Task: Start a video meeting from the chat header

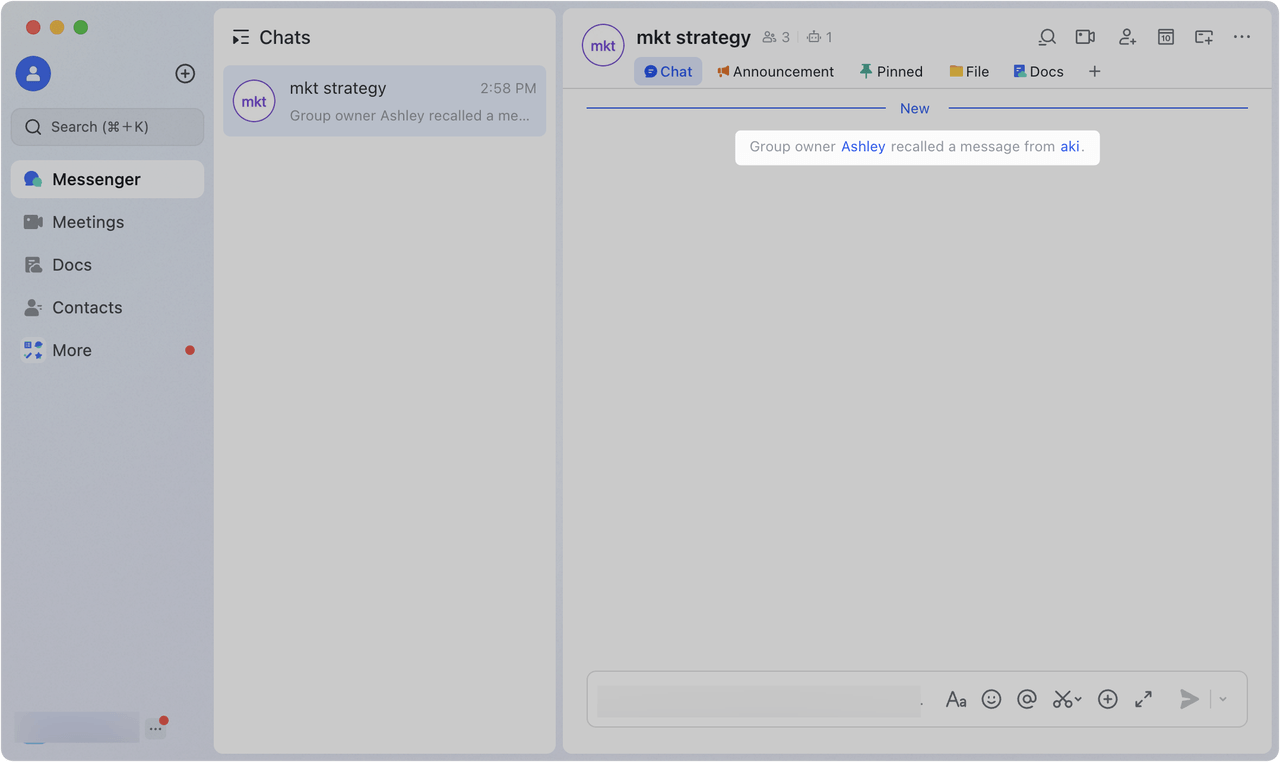Action: (x=1085, y=37)
